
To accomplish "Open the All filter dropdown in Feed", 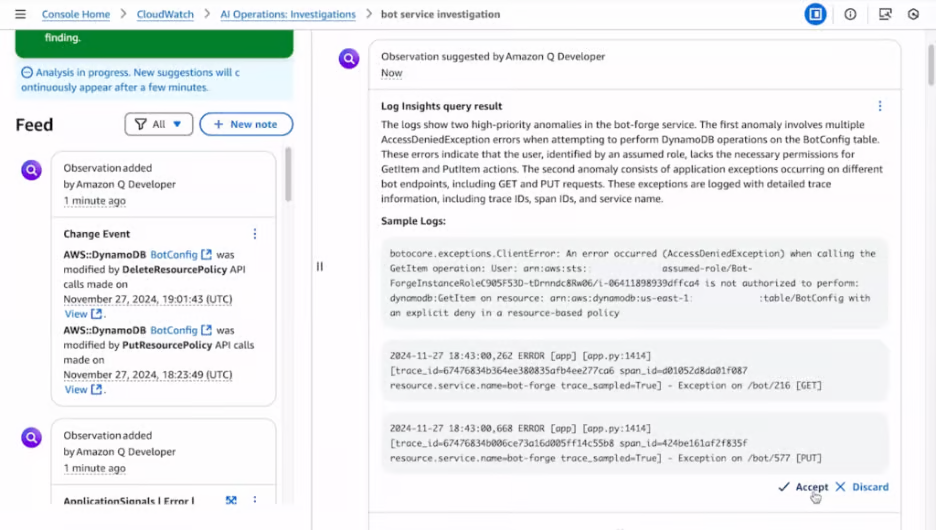I will tap(158, 124).
